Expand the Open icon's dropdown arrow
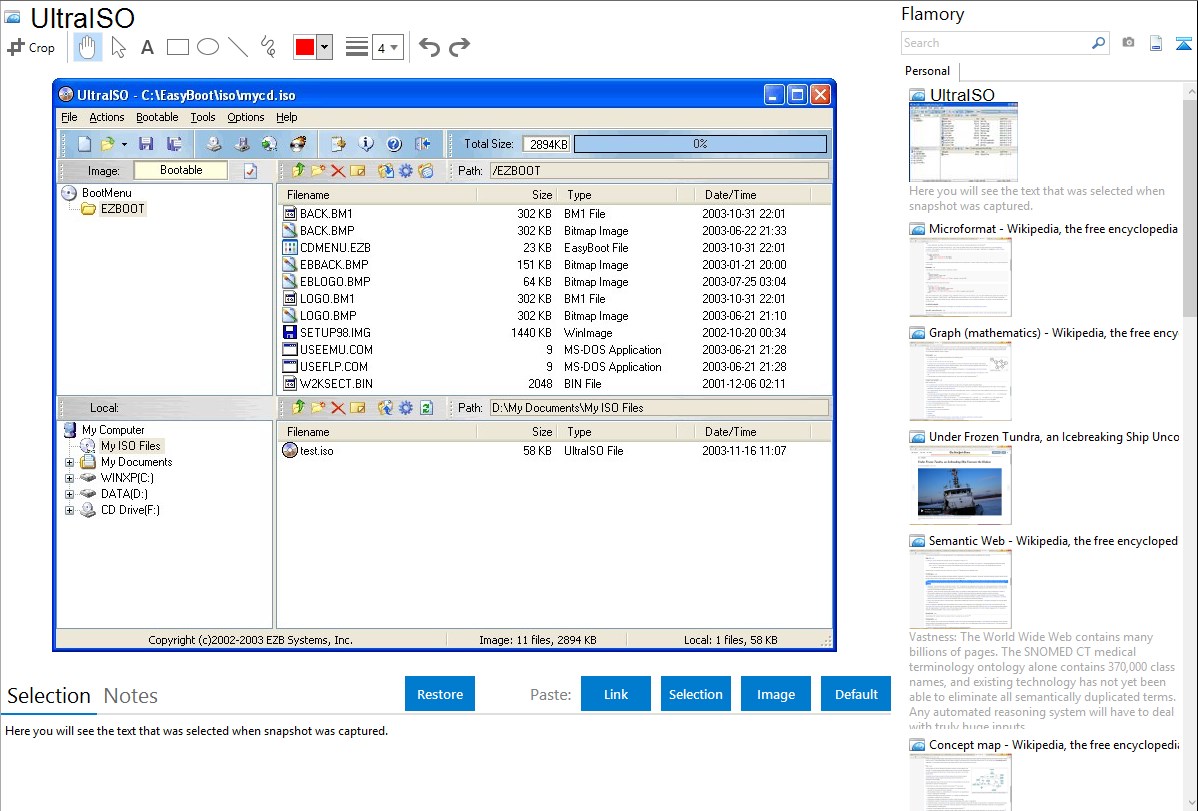The image size is (1198, 811). (124, 144)
